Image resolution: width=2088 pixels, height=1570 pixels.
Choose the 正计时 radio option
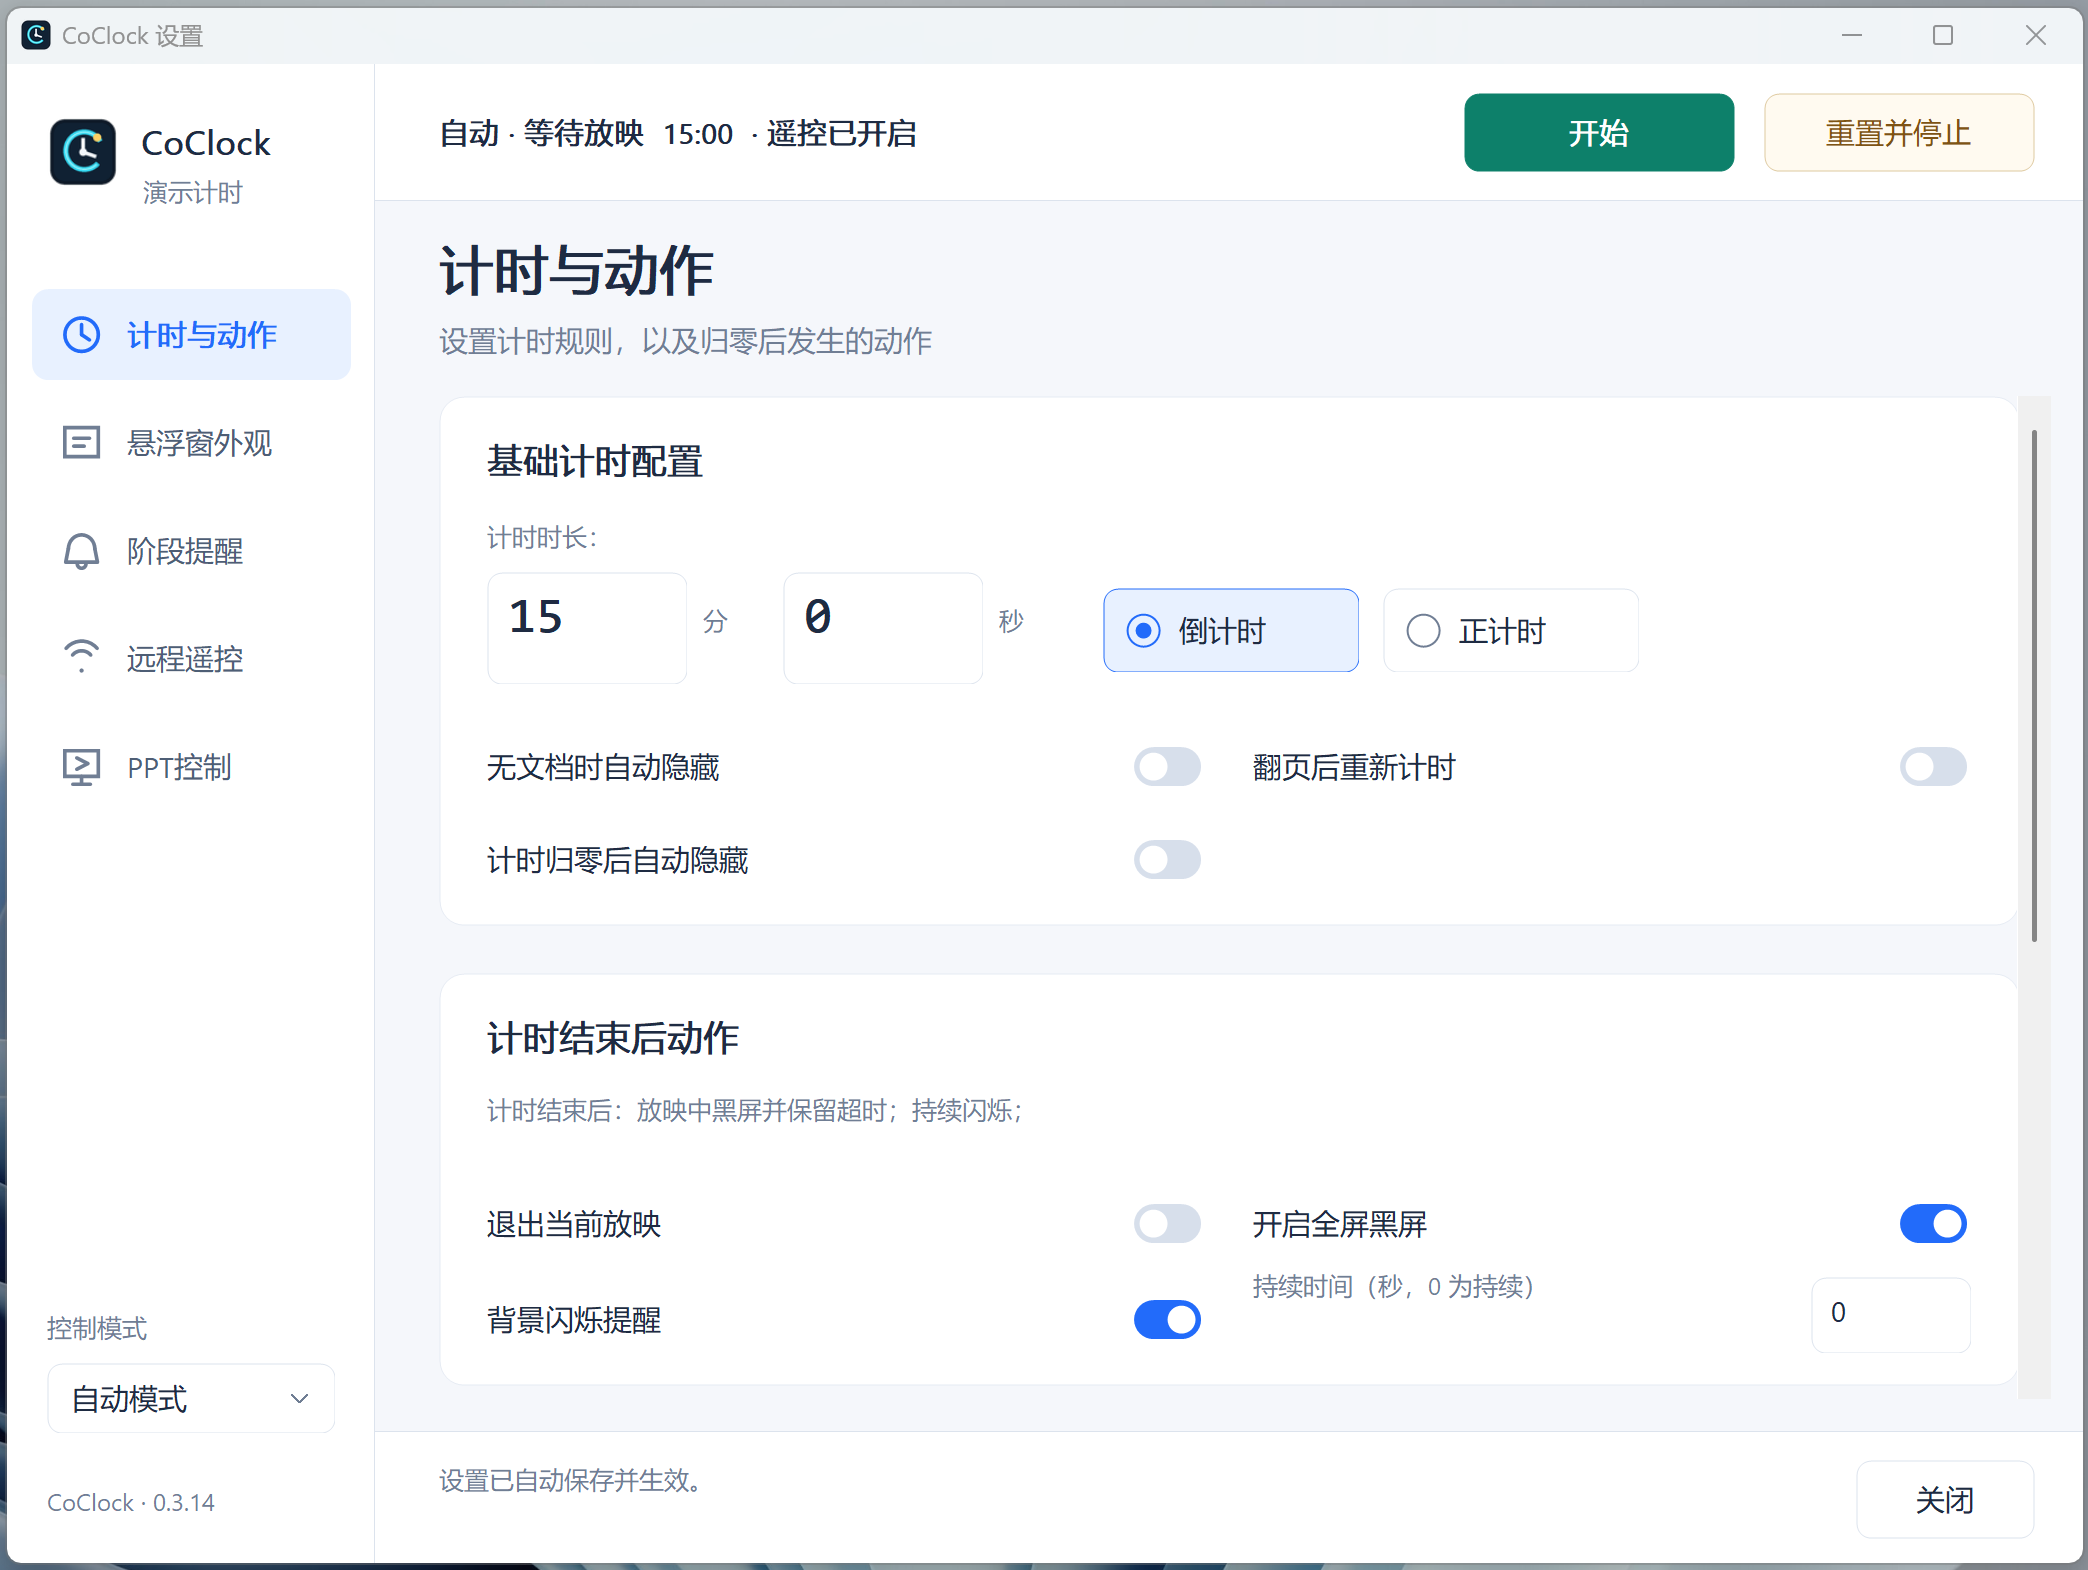pyautogui.click(x=1511, y=630)
